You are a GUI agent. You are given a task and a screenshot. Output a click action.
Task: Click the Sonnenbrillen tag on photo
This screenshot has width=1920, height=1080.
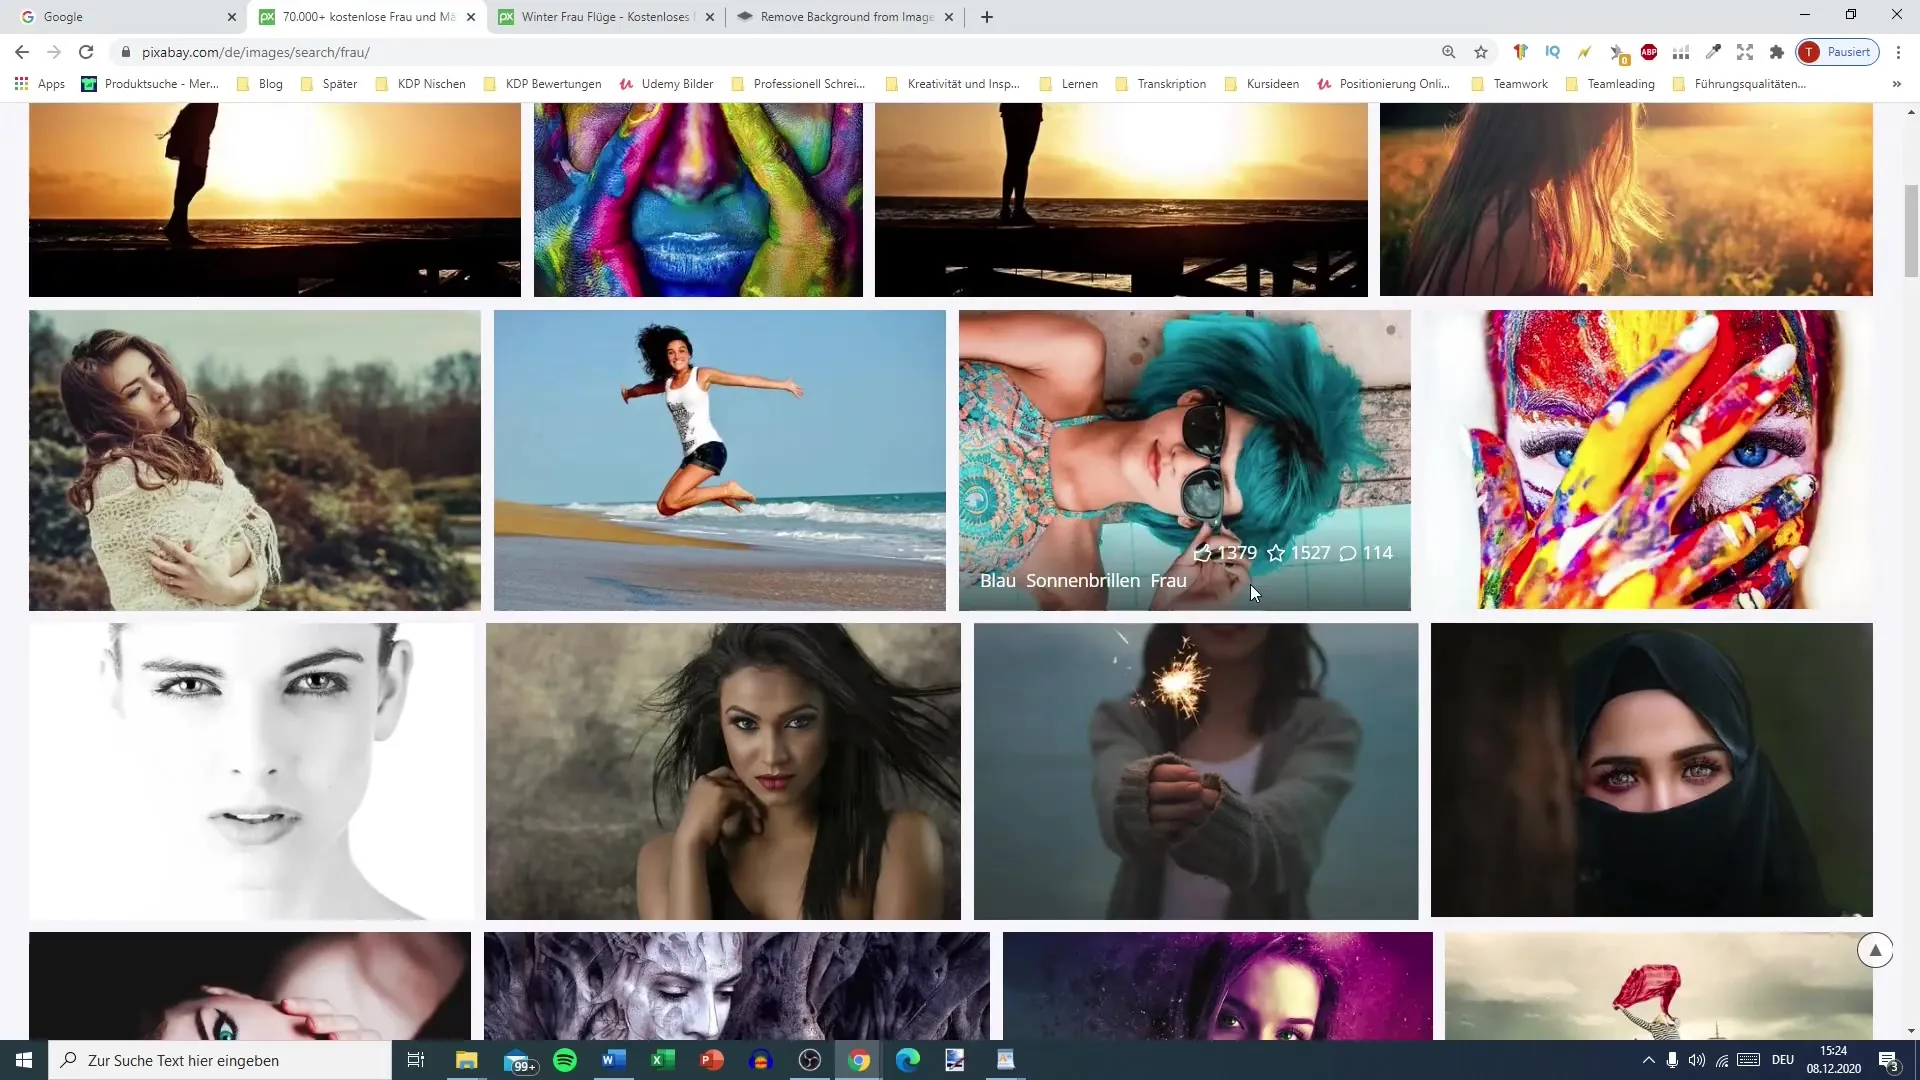point(1083,580)
